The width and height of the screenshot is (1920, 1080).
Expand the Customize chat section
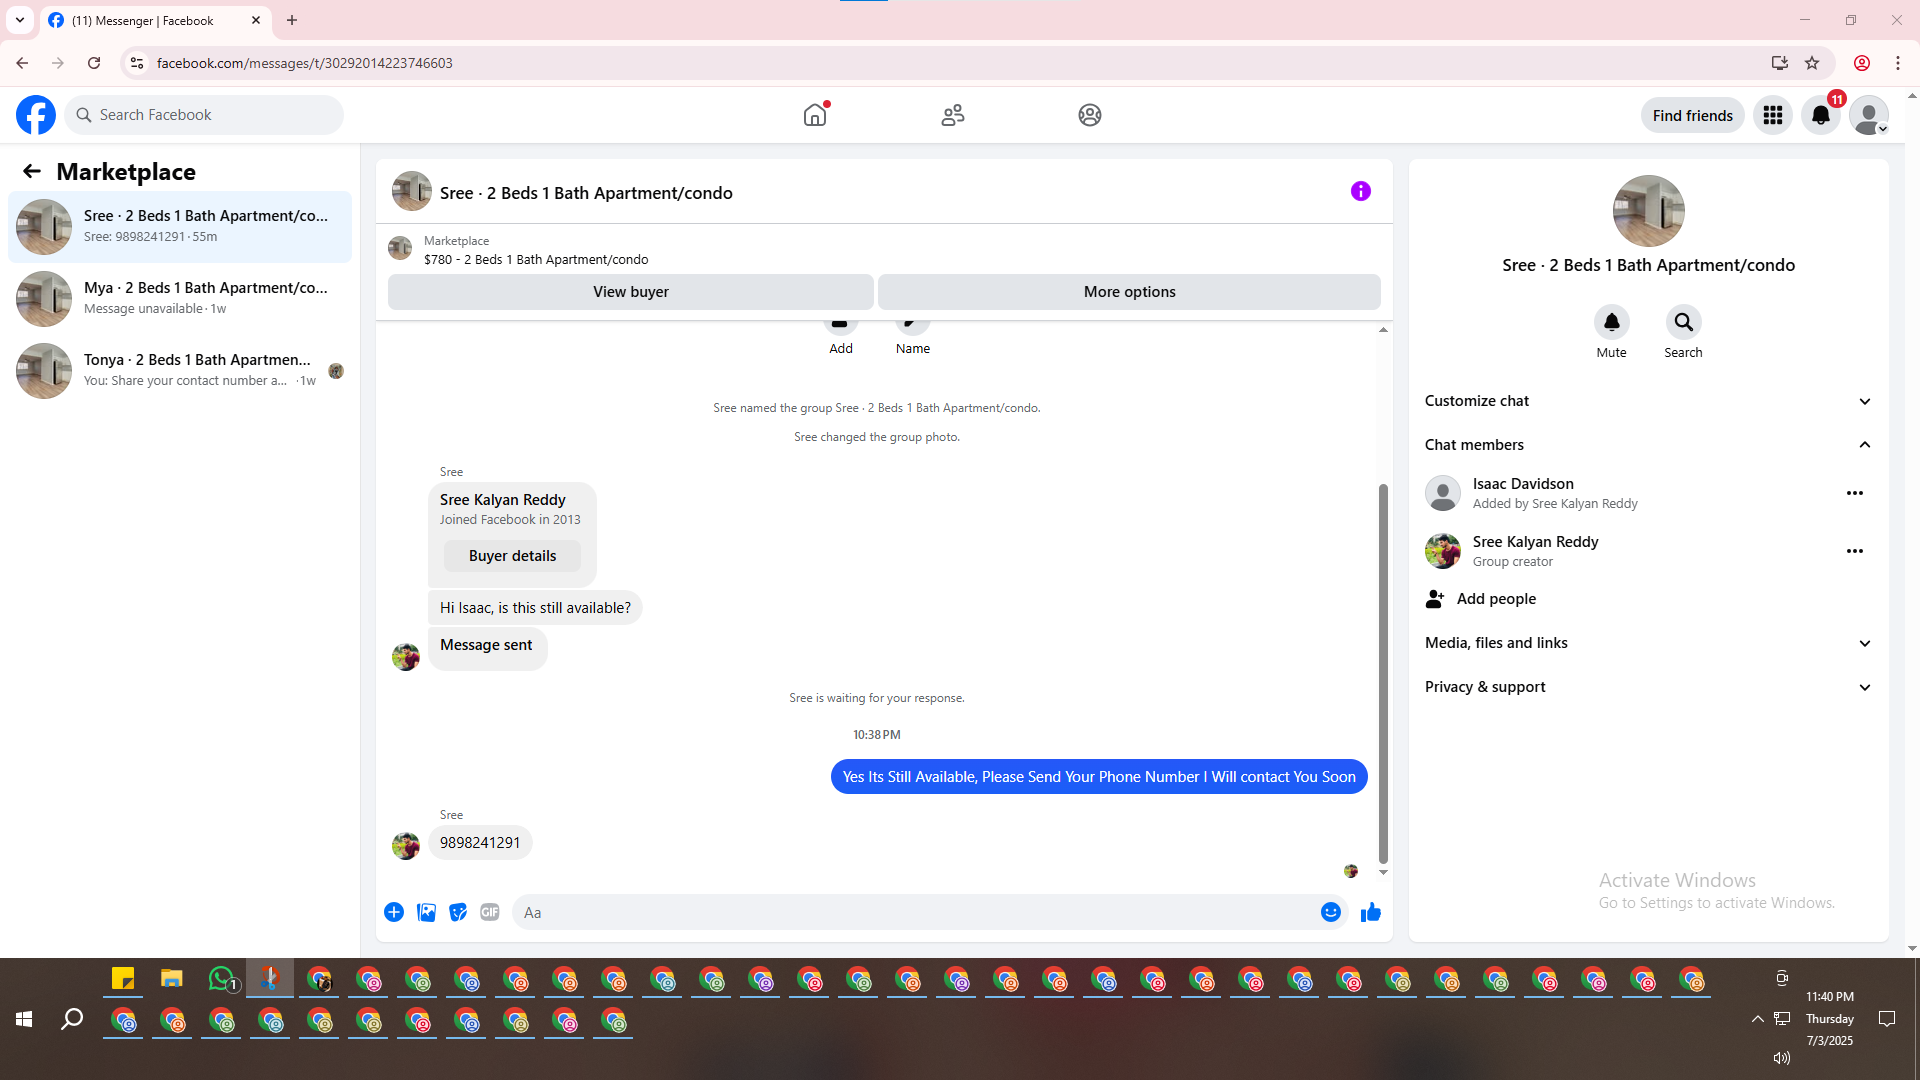(x=1864, y=401)
